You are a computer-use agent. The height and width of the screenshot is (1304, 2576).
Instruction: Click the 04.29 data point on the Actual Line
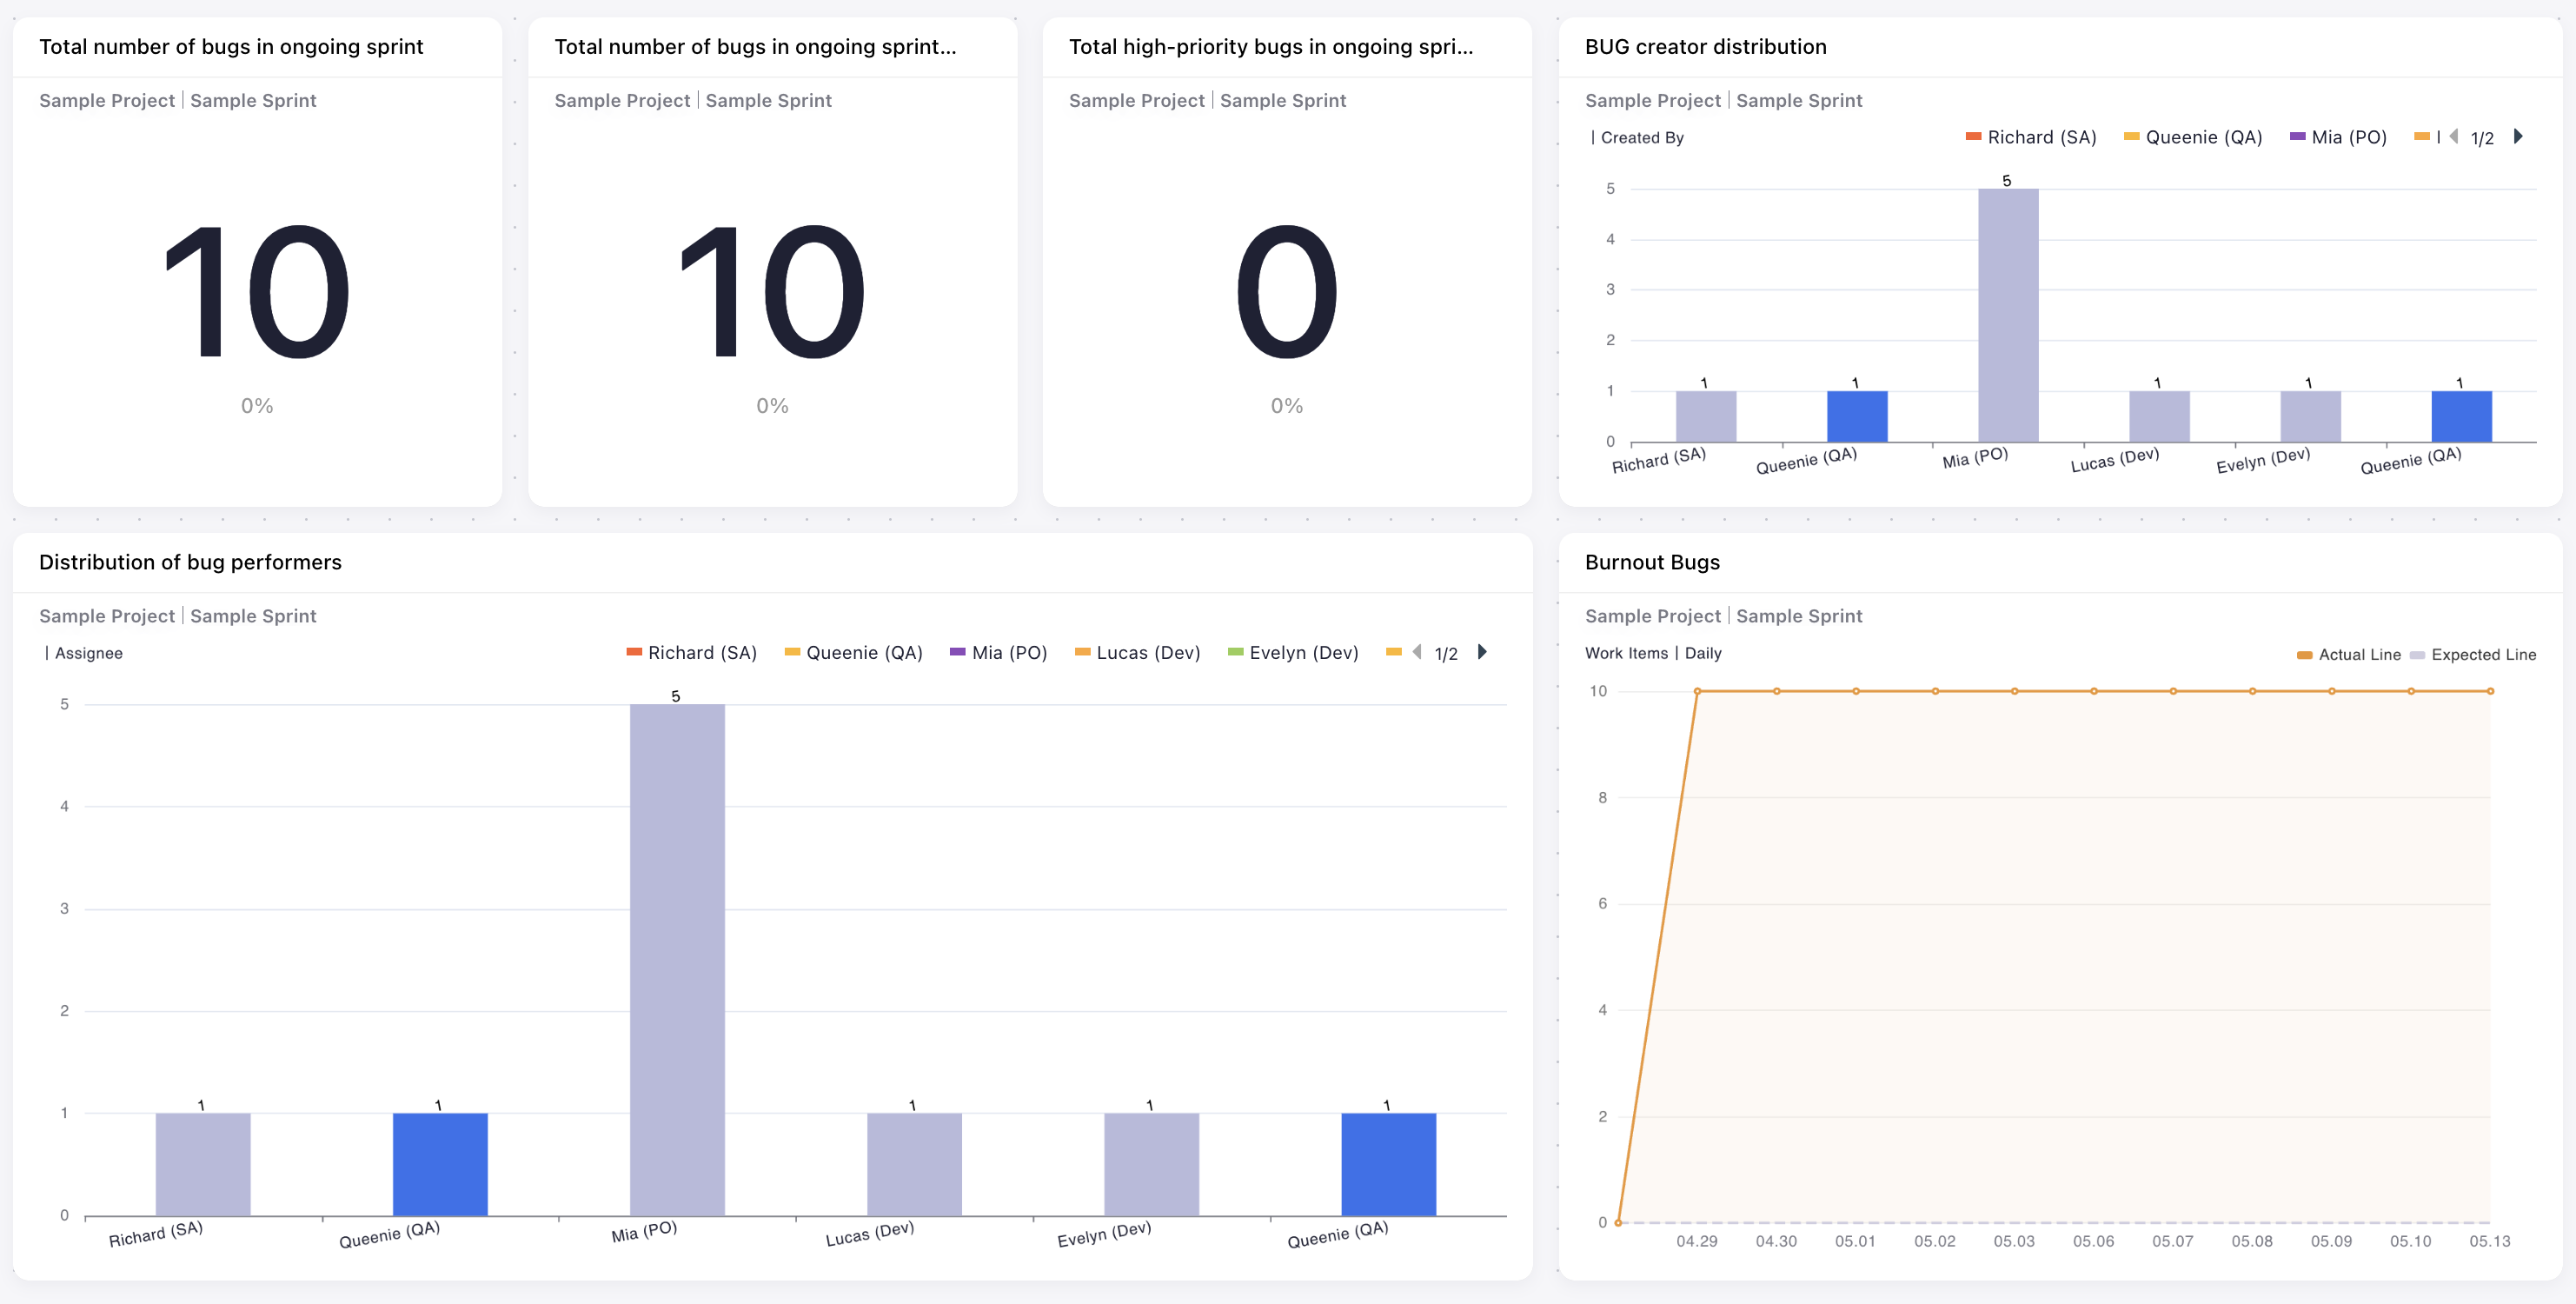(x=1697, y=691)
